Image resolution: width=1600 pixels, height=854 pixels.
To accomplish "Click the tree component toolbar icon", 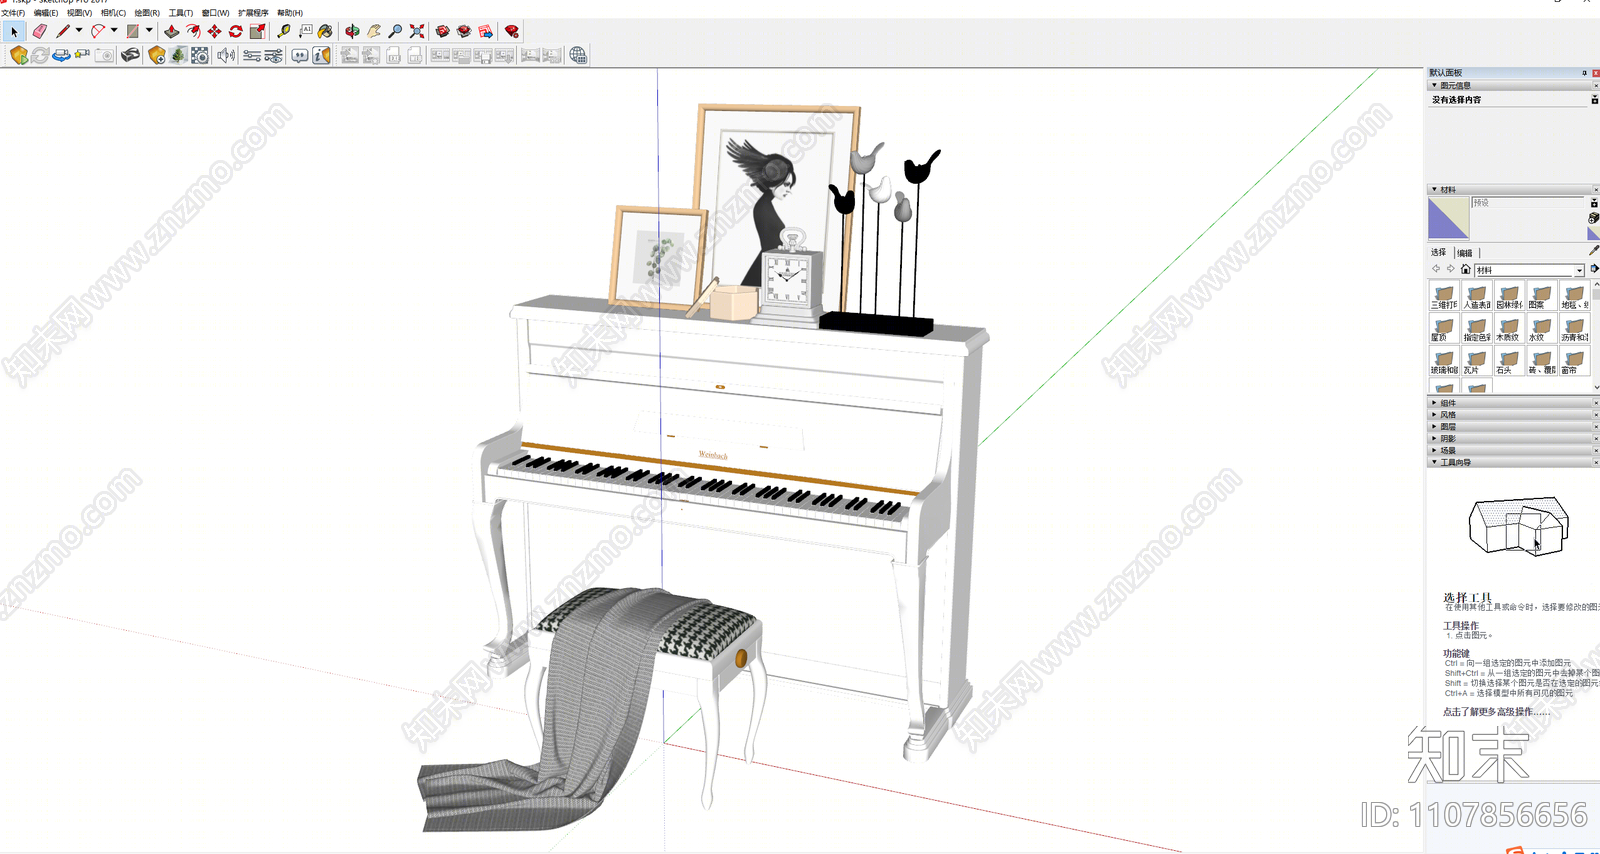I will (178, 55).
